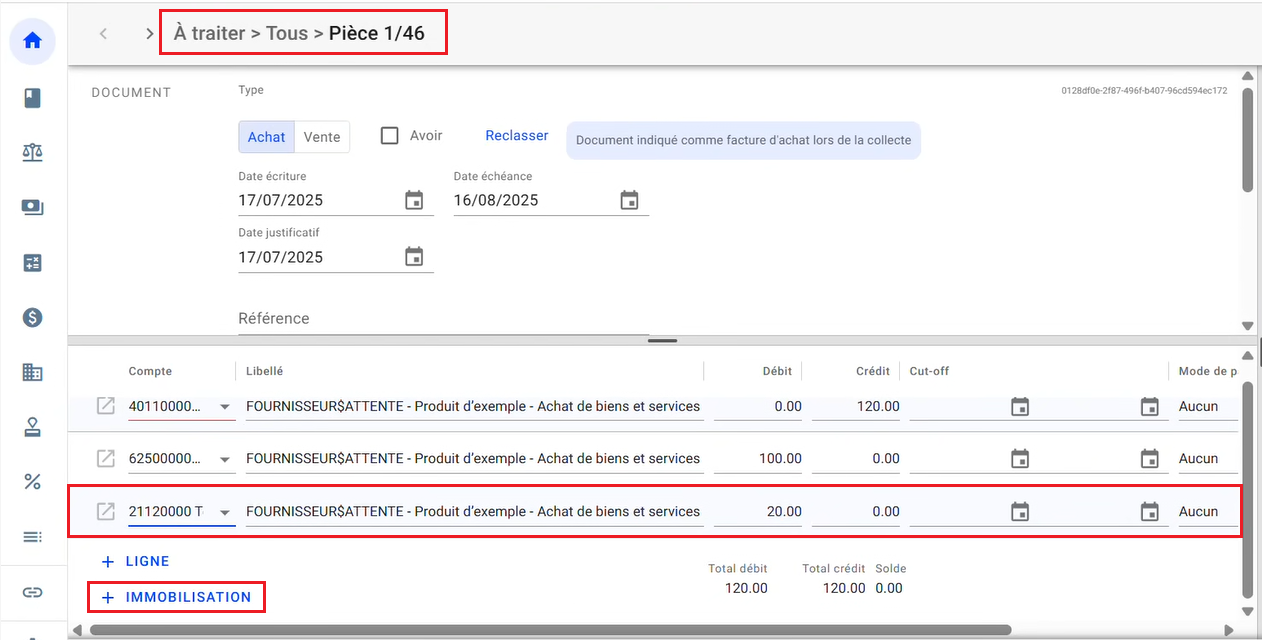The image size is (1262, 640).
Task: Edit debit value 20.00
Action: pos(757,511)
